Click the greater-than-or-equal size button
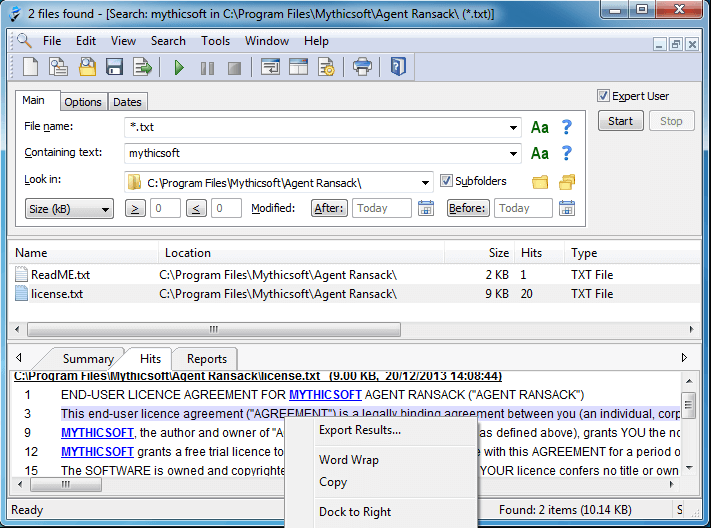Viewport: 711px width, 528px height. tap(135, 209)
